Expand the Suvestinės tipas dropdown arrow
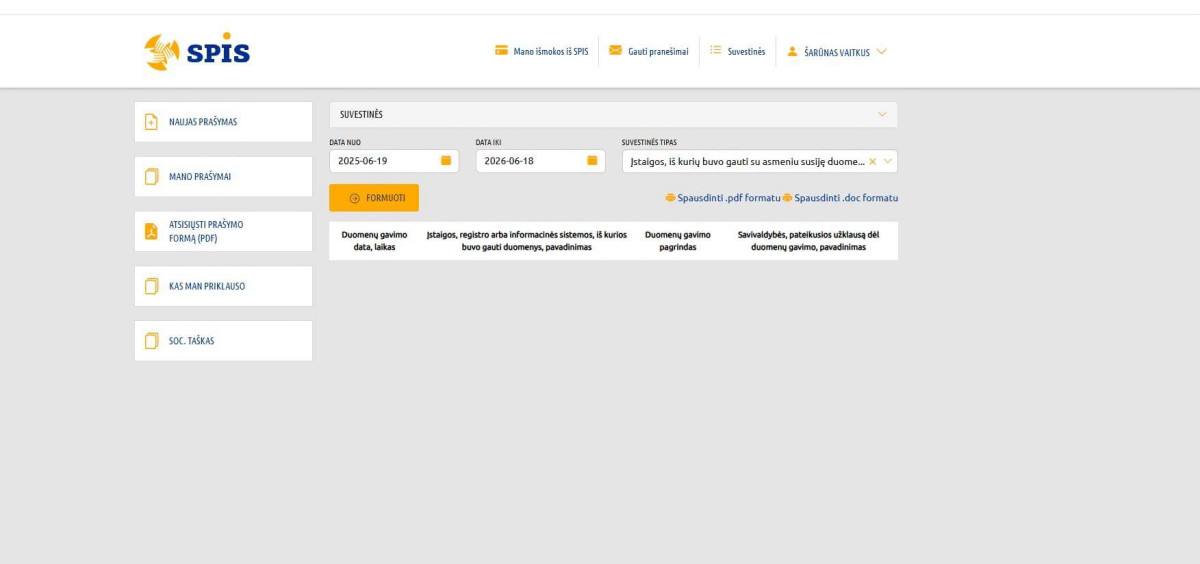 pos(888,161)
